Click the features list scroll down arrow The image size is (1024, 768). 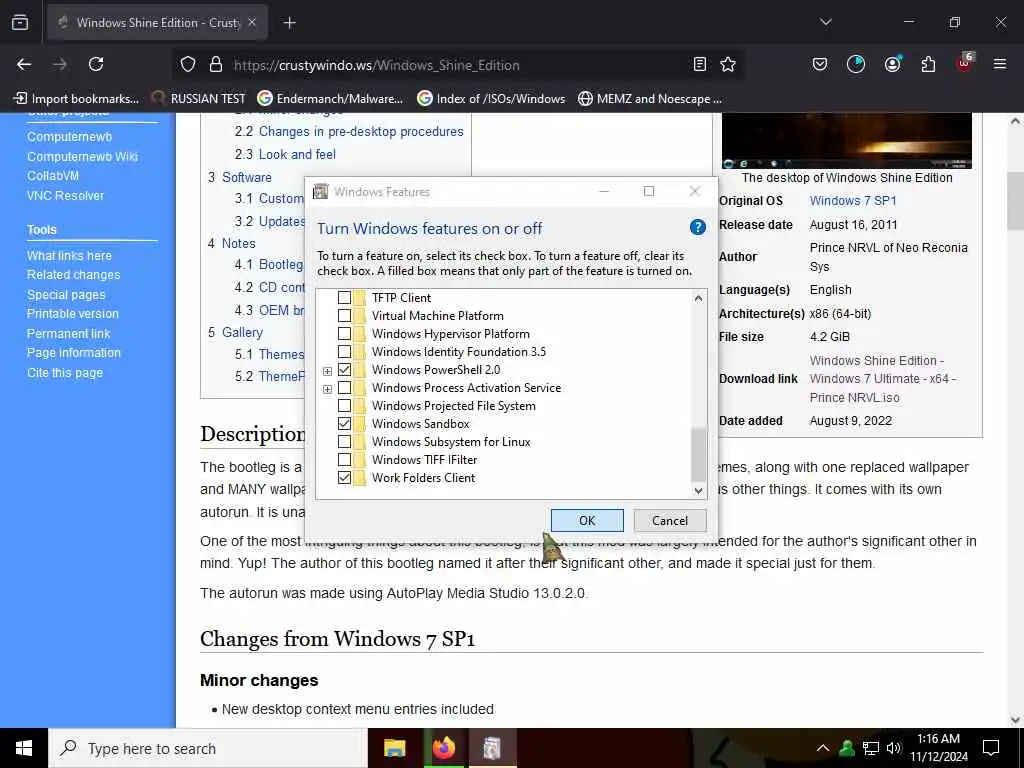click(698, 490)
